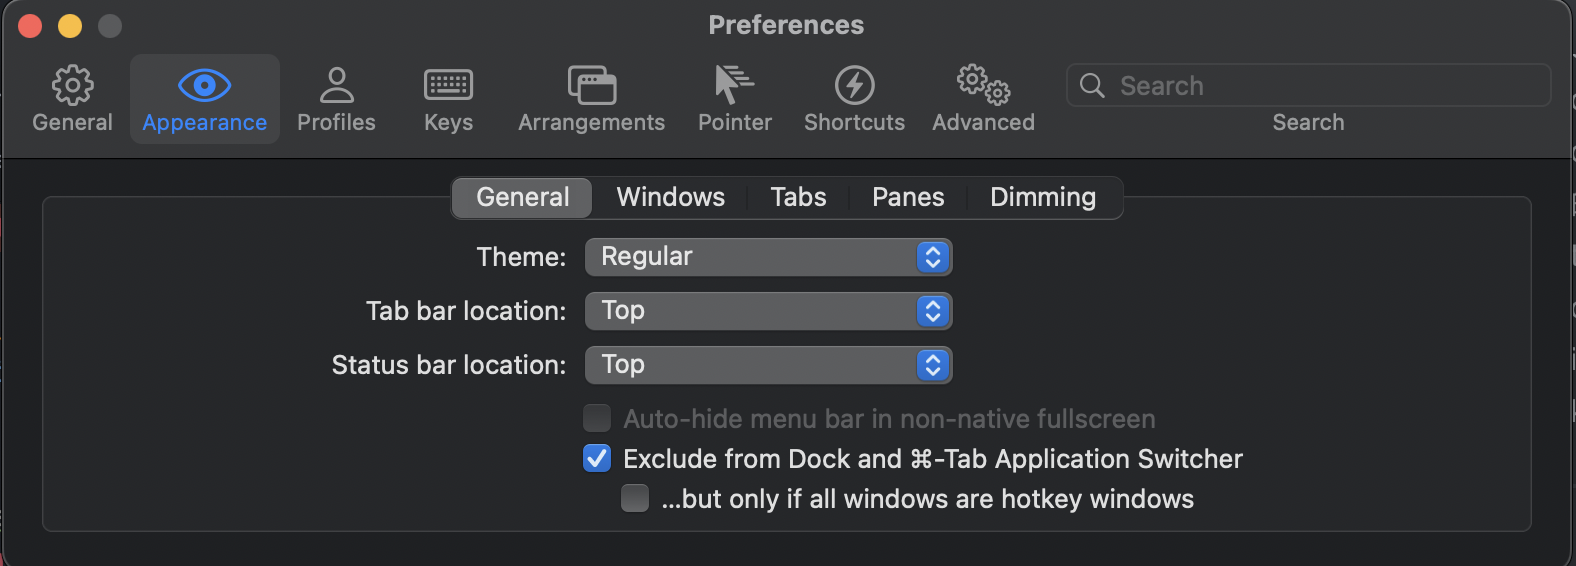Open the Theme dropdown

click(768, 257)
